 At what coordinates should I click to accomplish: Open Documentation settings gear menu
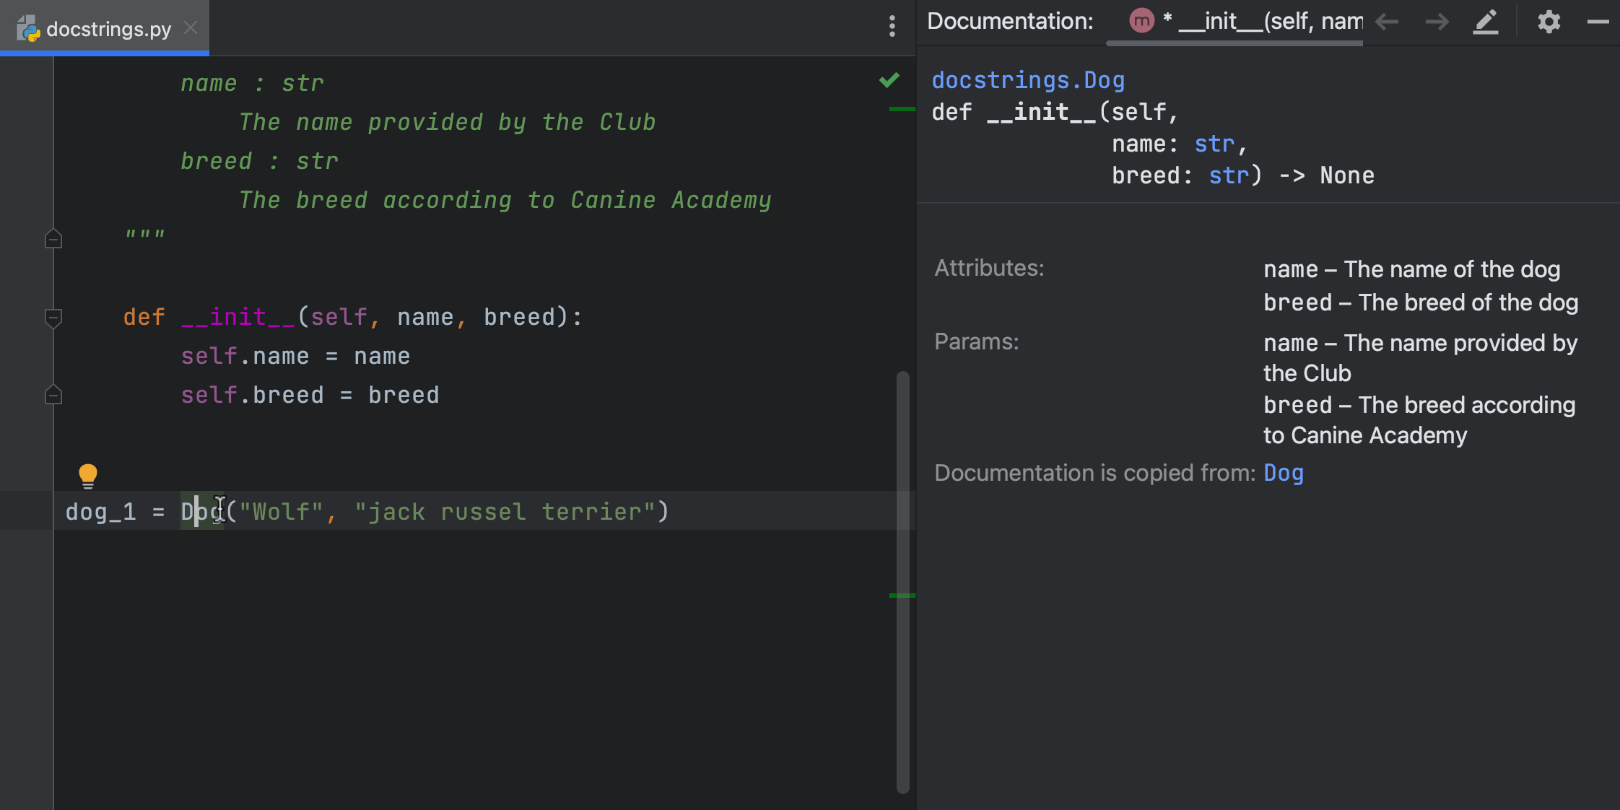pos(1549,22)
